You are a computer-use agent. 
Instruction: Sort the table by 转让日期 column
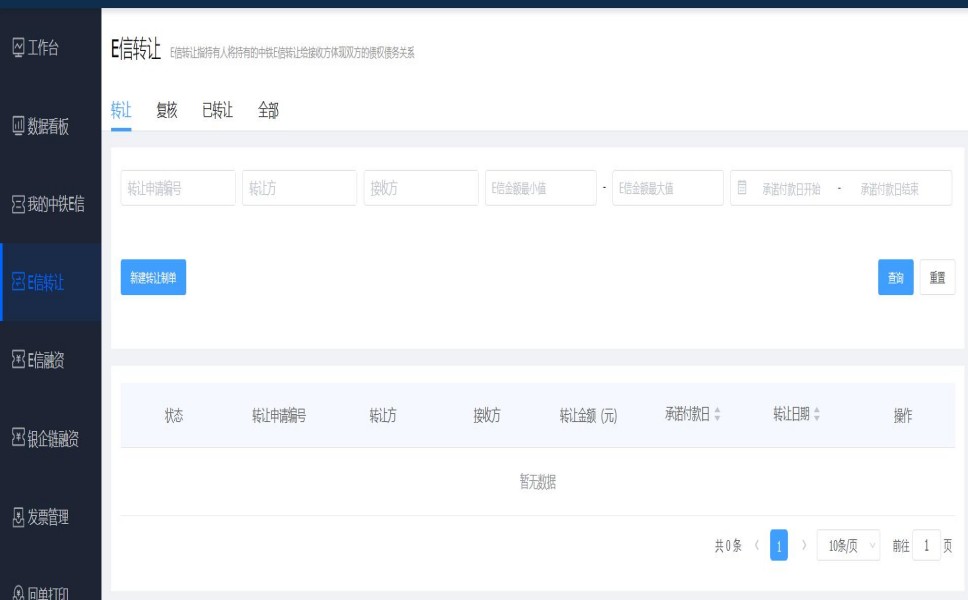coord(817,415)
